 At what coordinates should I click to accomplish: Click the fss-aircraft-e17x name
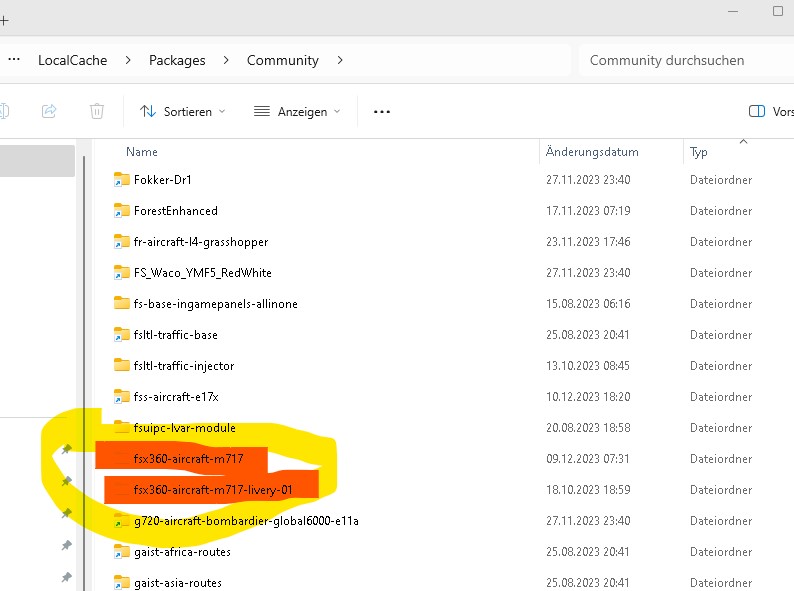tap(176, 397)
